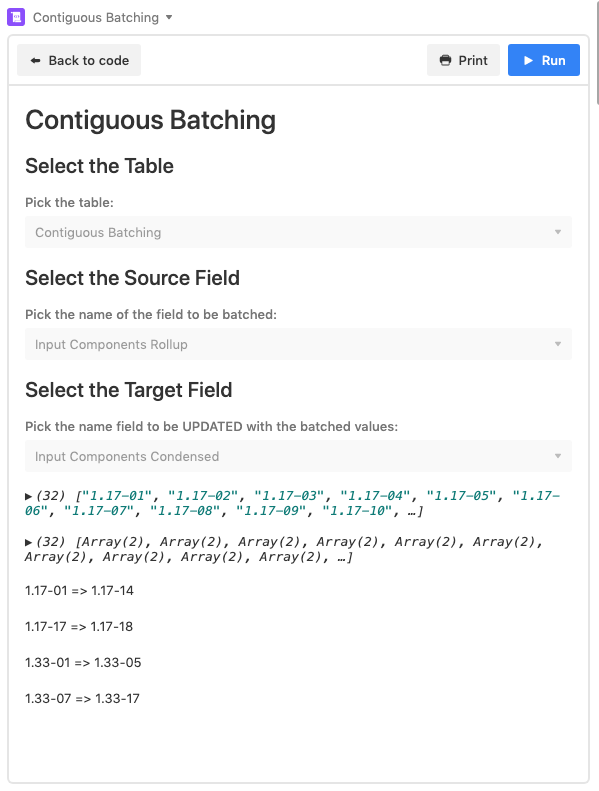Click the left arrow icon beside Back to code
This screenshot has height=791, width=599.
coord(35,61)
